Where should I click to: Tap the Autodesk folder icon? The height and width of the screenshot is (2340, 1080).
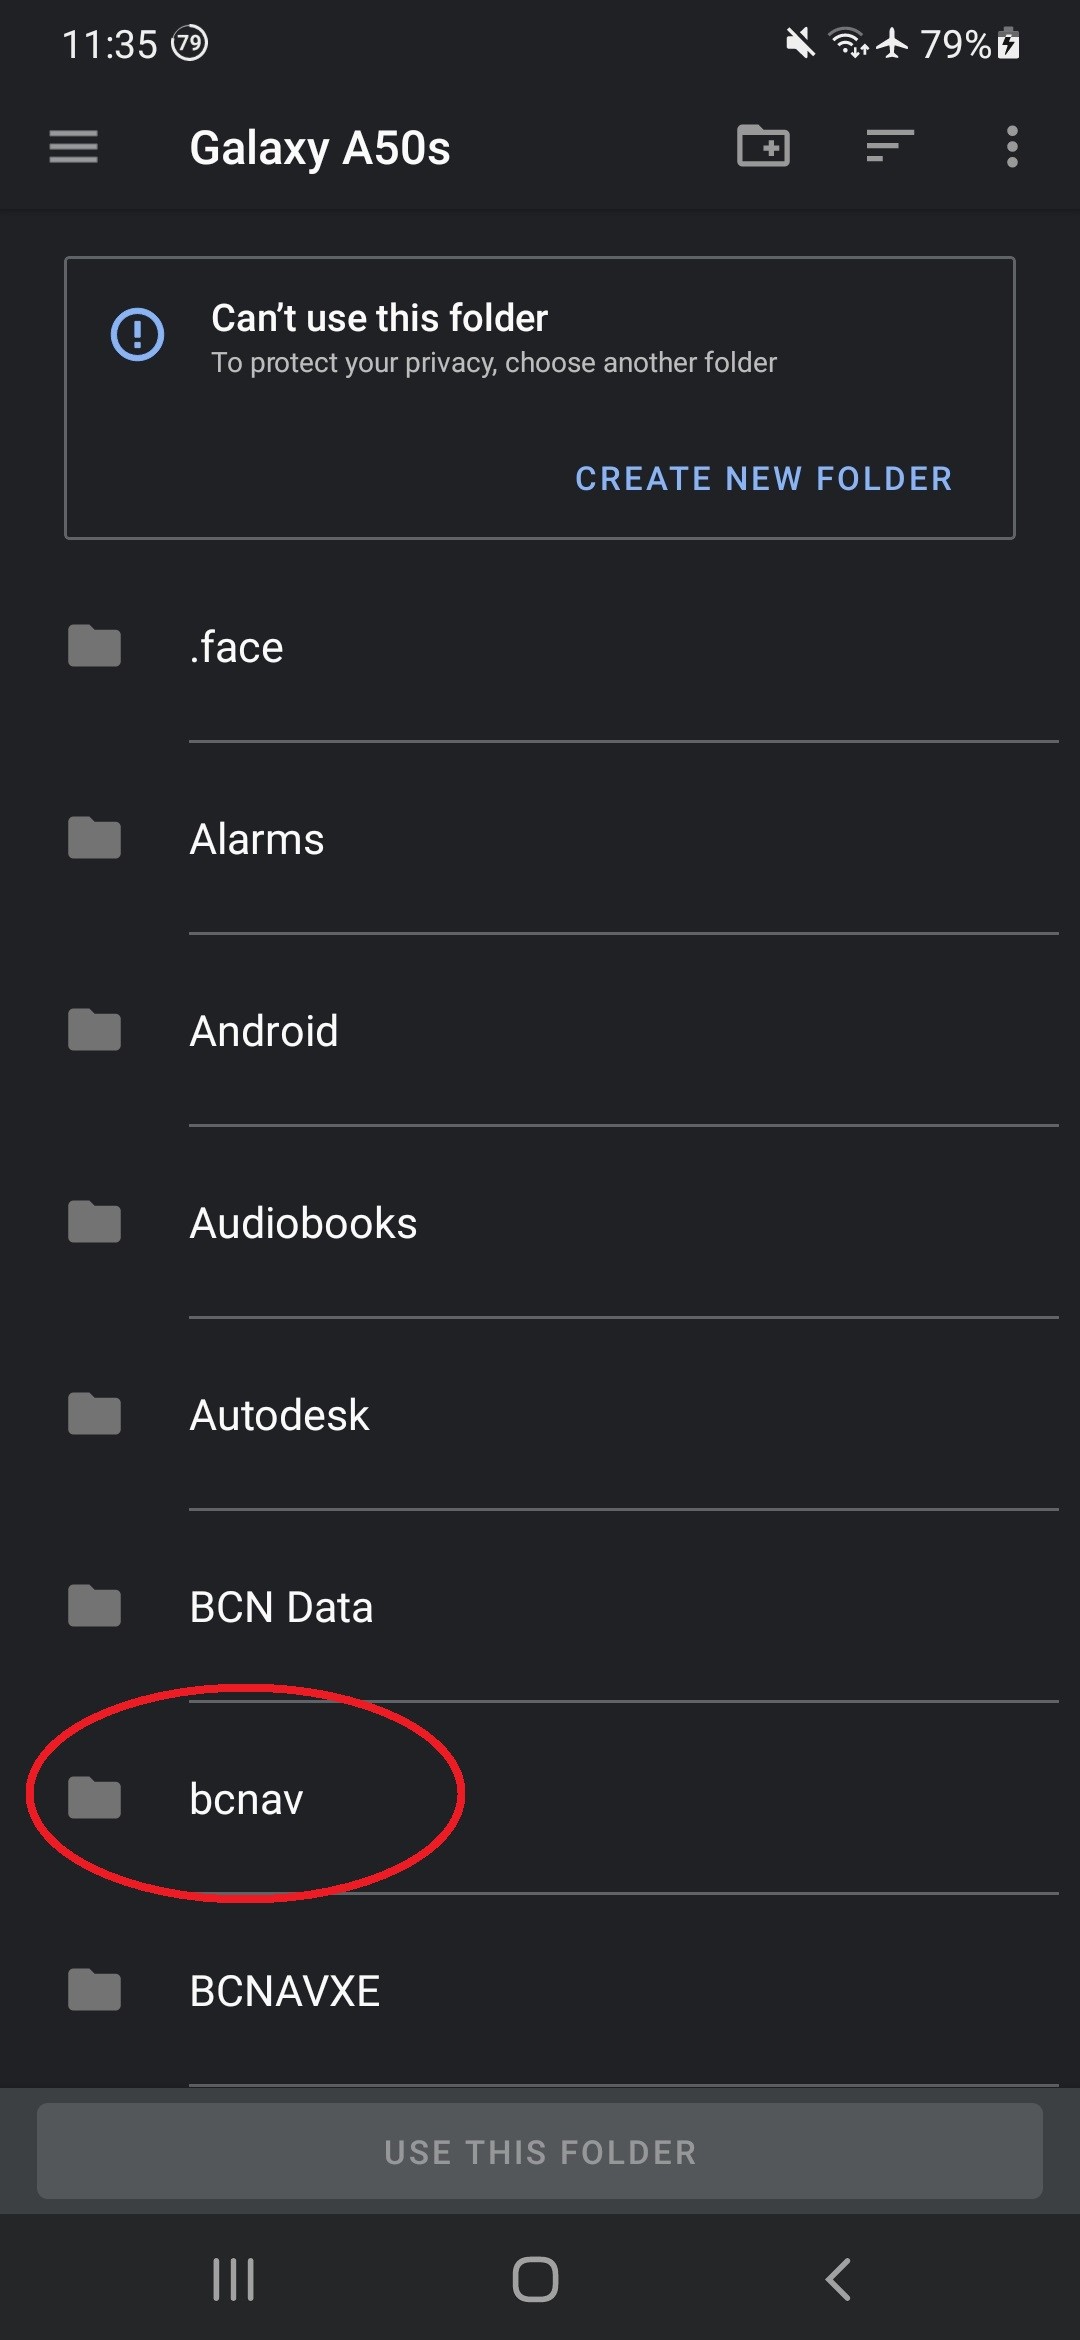coord(95,1415)
